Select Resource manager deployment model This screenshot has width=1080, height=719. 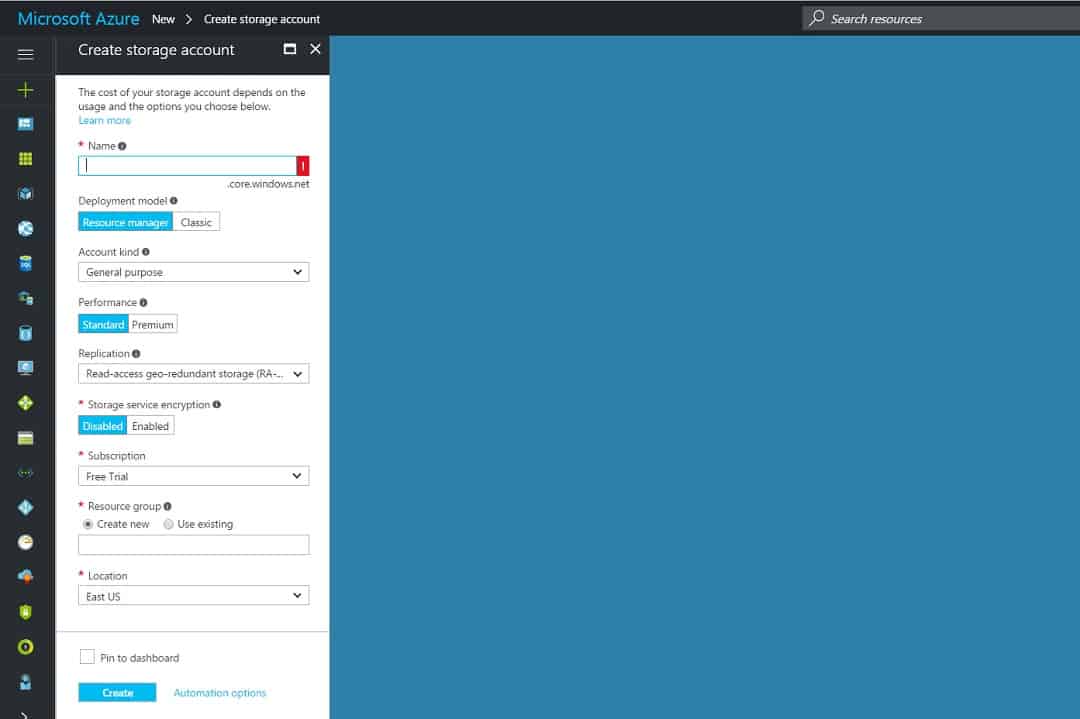(x=125, y=222)
